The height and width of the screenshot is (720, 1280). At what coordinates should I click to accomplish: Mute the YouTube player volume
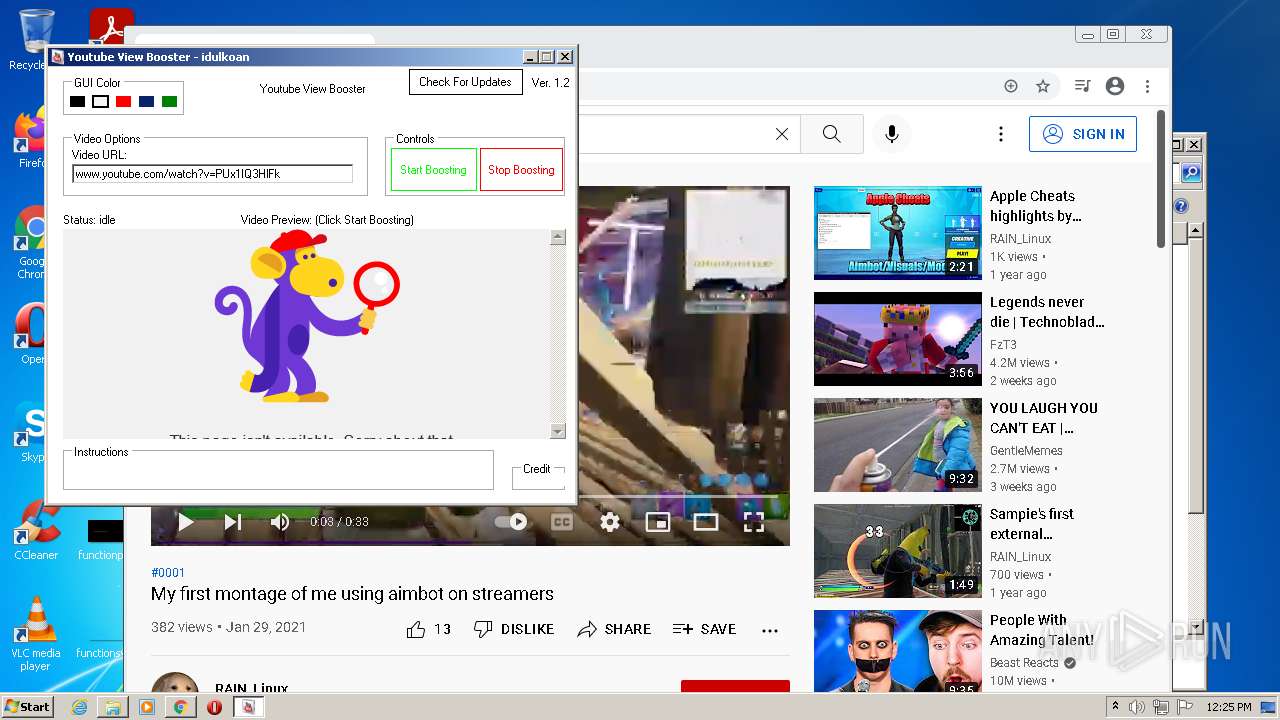(280, 521)
